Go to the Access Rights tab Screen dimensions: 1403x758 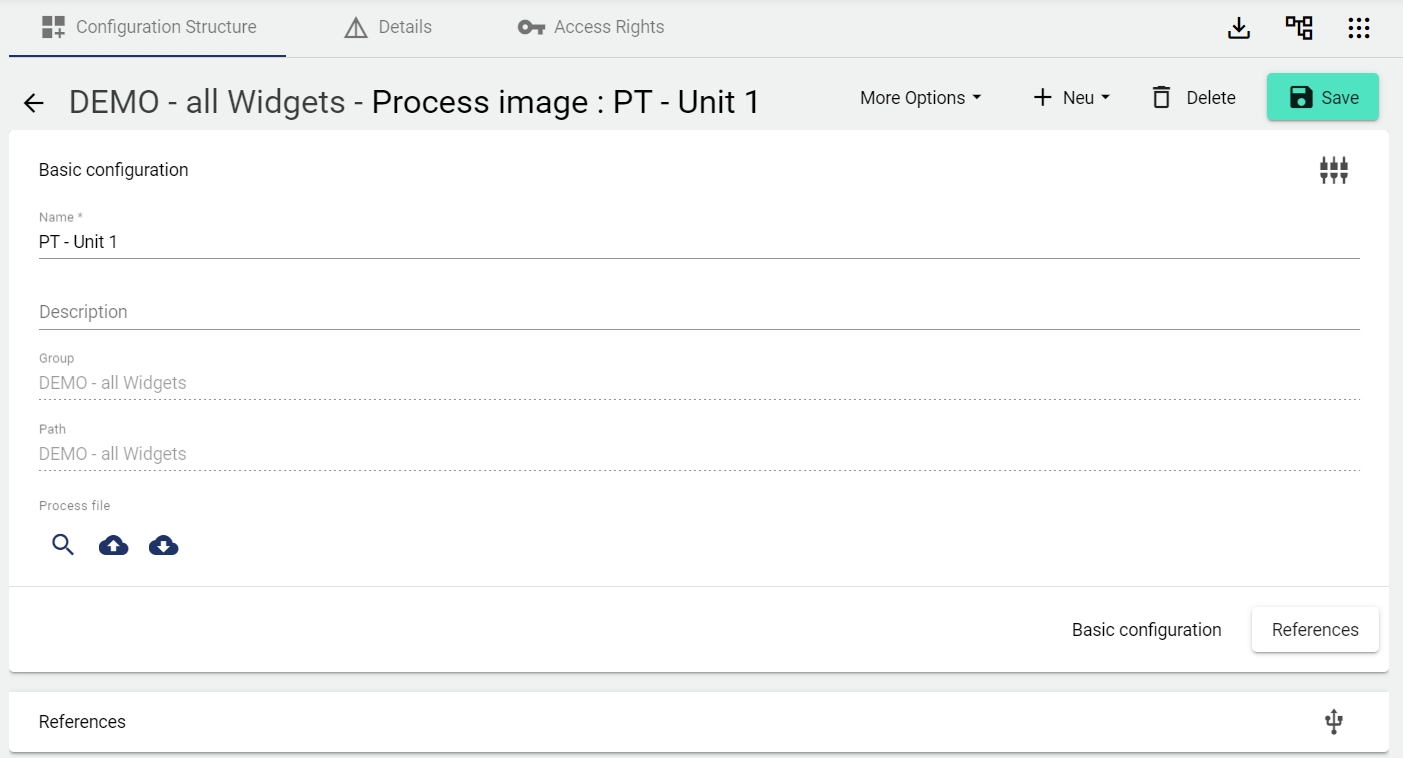click(x=591, y=27)
